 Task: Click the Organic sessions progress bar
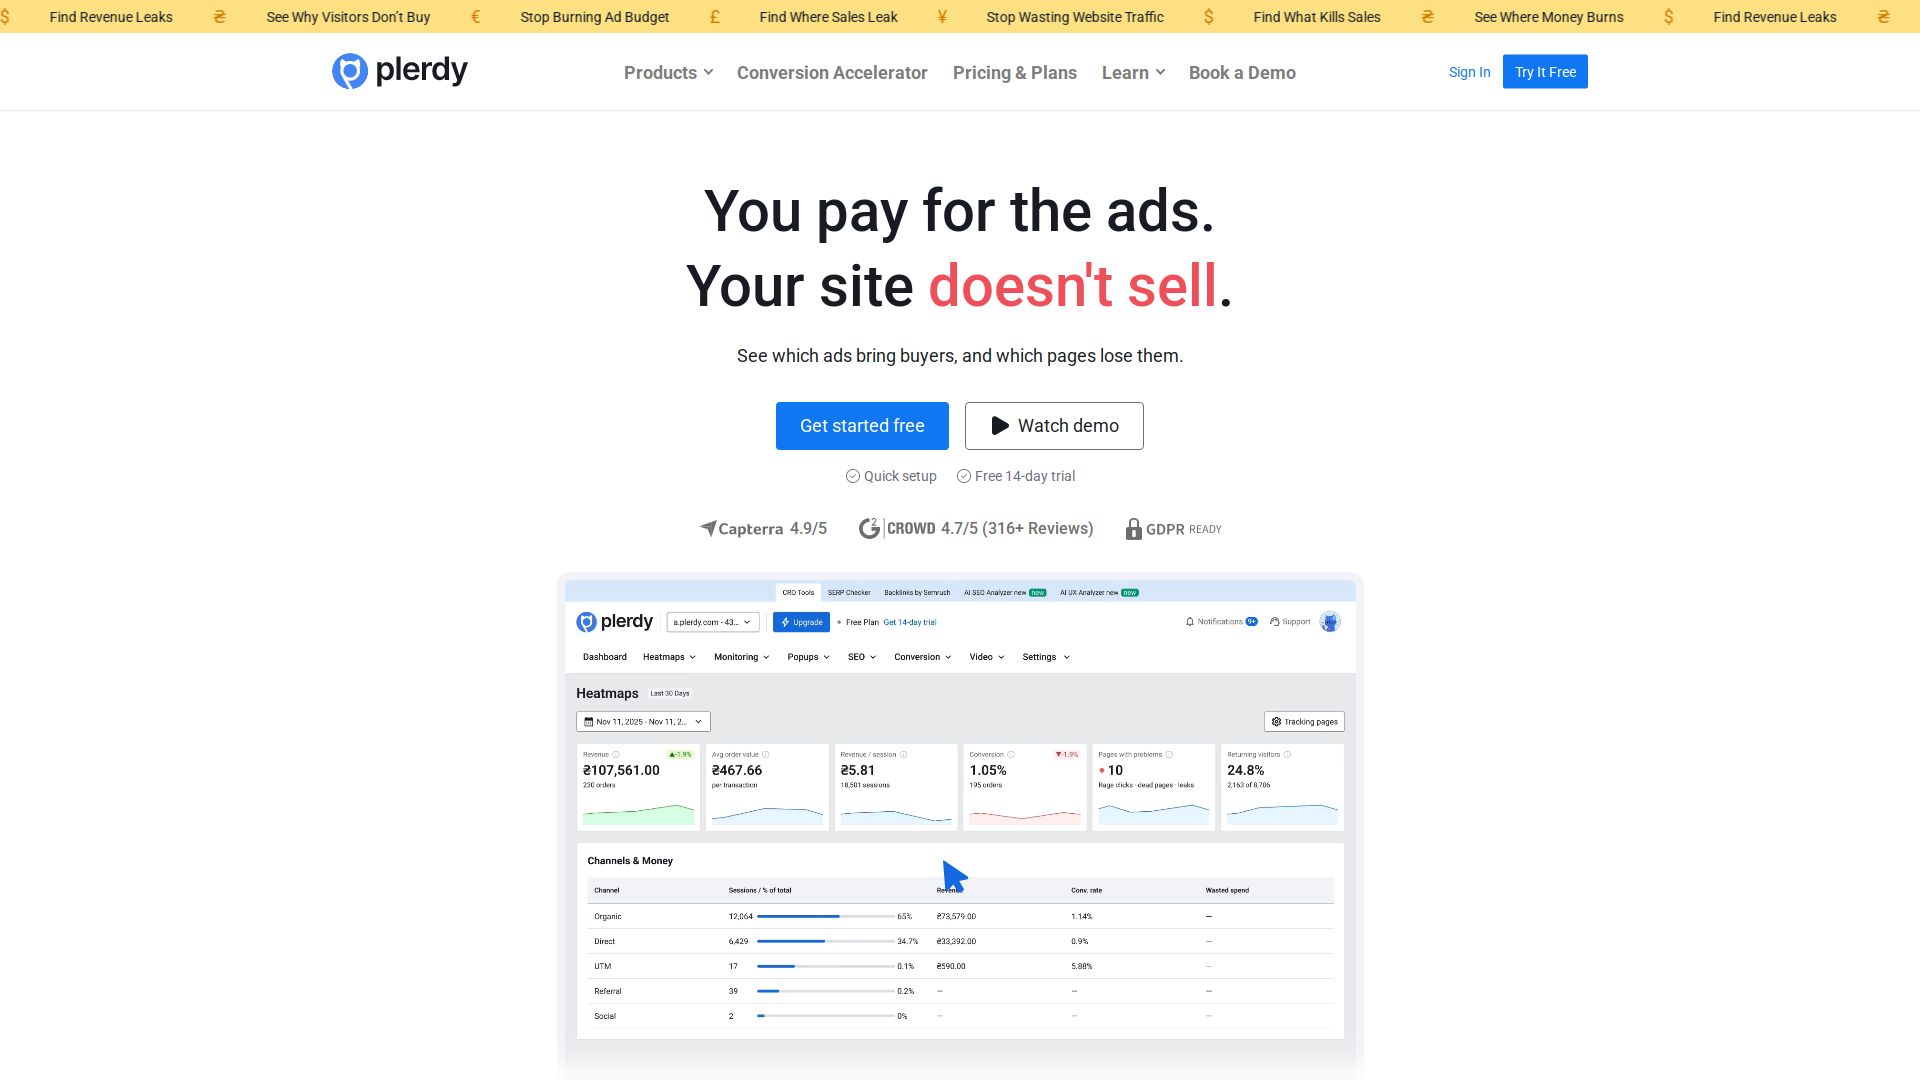point(825,916)
